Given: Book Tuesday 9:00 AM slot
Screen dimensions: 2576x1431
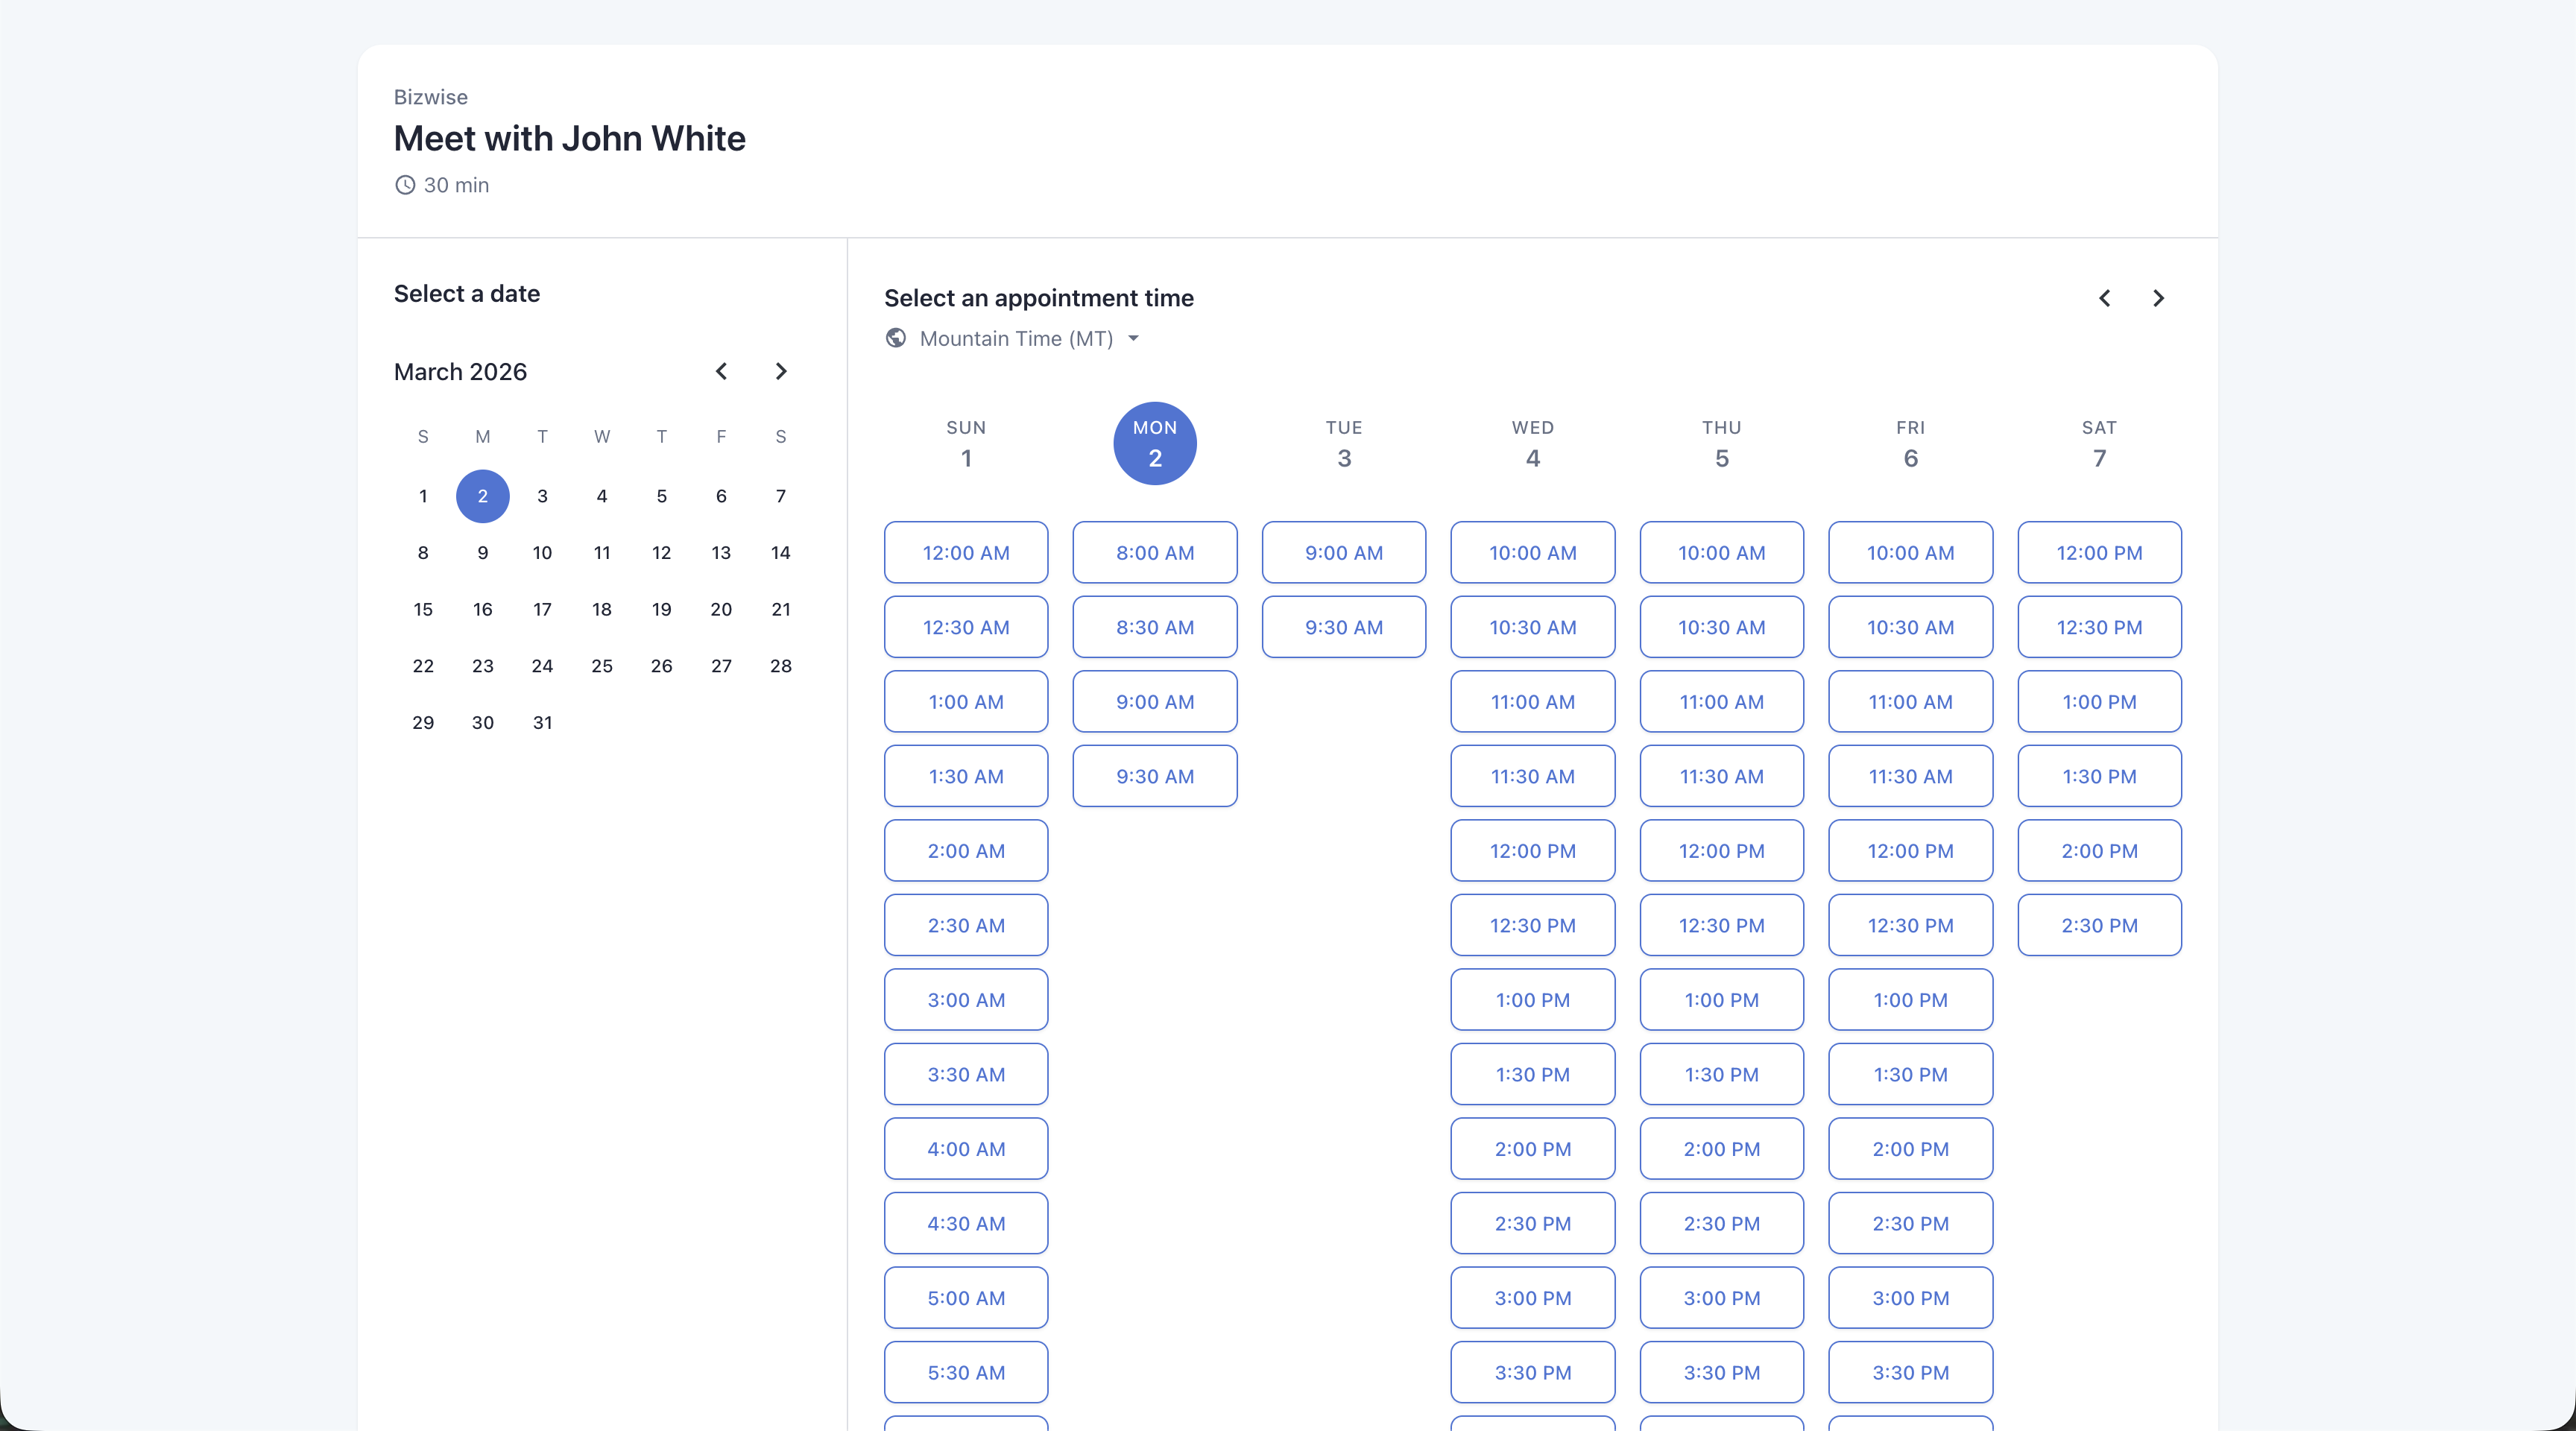Looking at the screenshot, I should coord(1344,553).
